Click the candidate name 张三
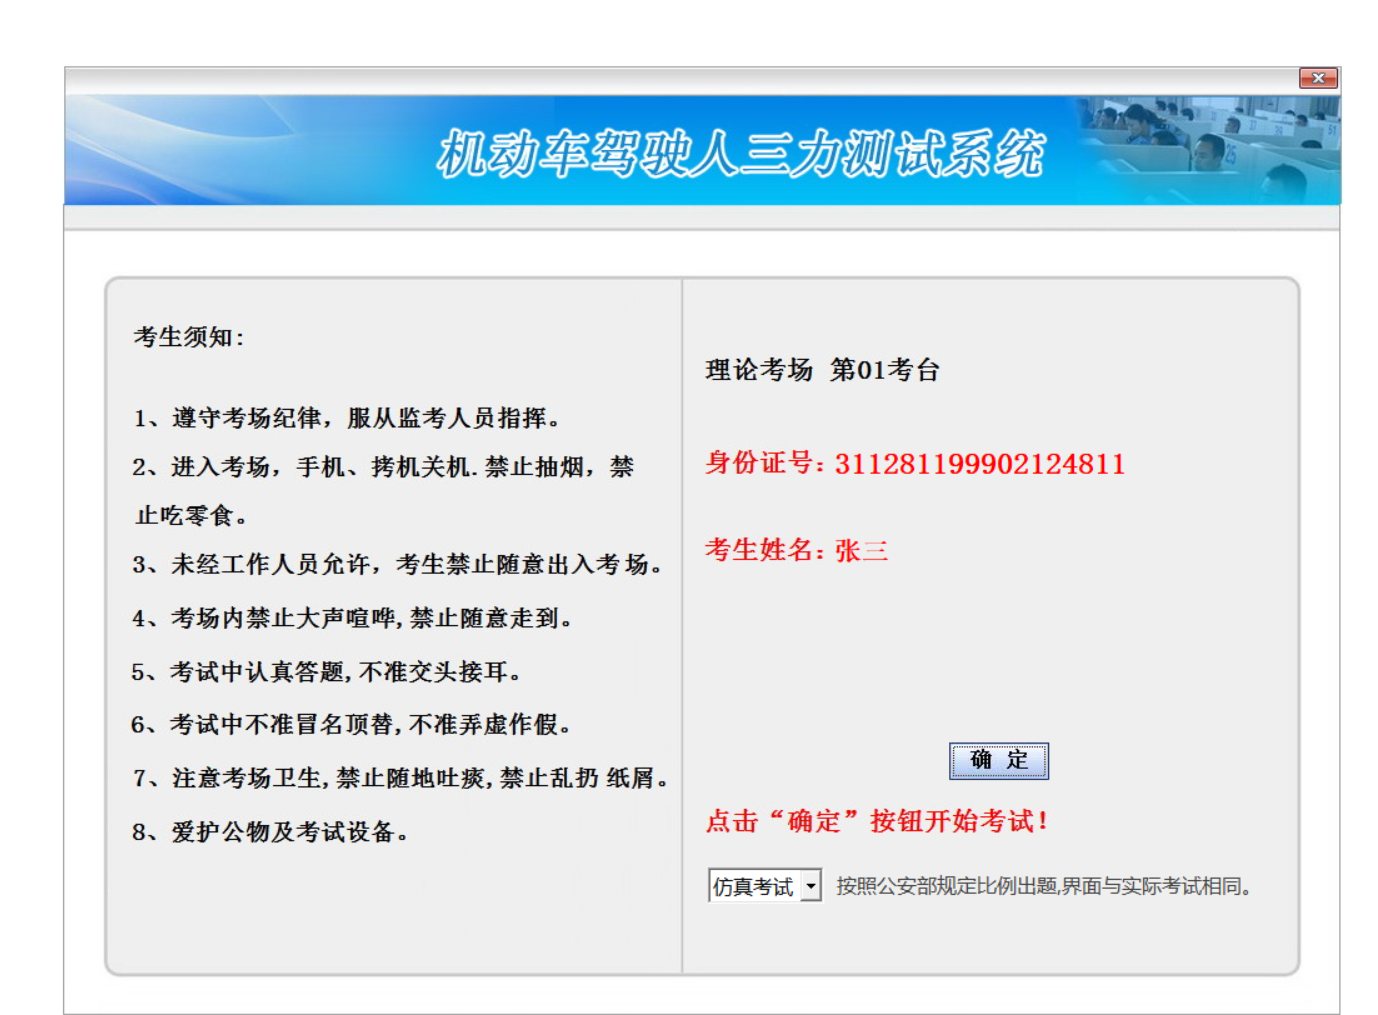The height and width of the screenshot is (1015, 1378). point(861,550)
